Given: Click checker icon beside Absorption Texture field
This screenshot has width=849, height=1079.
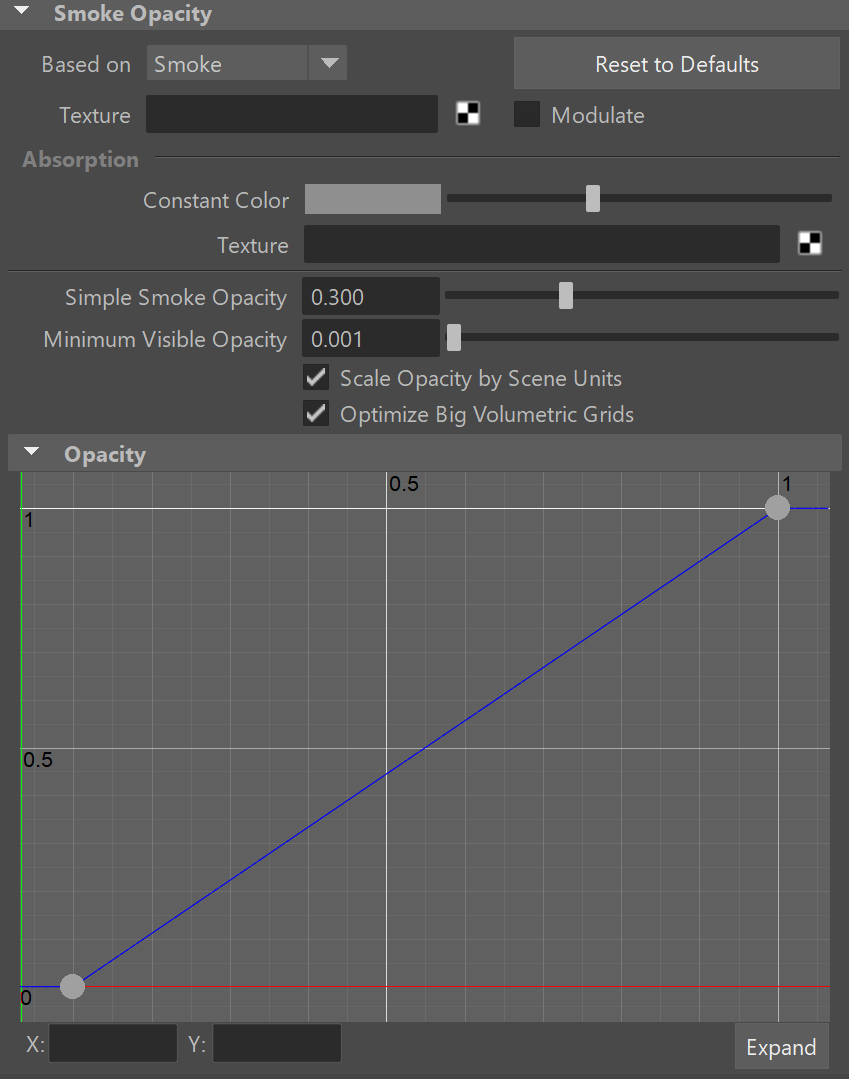Looking at the screenshot, I should [x=810, y=244].
